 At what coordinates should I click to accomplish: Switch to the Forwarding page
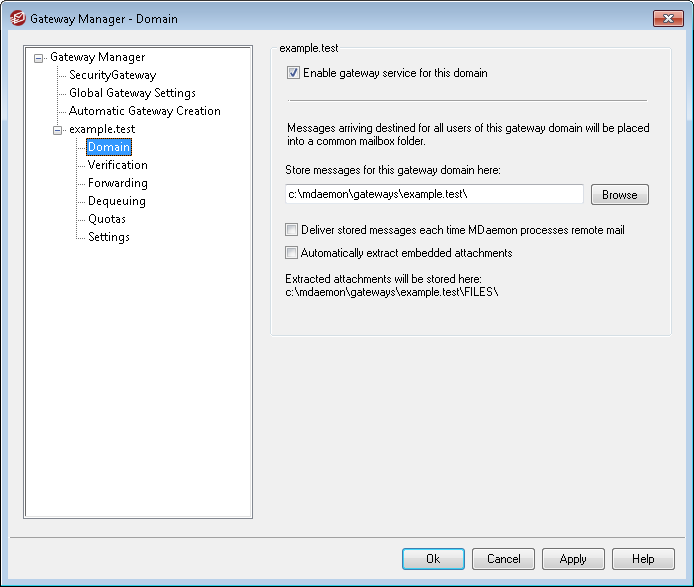click(117, 183)
